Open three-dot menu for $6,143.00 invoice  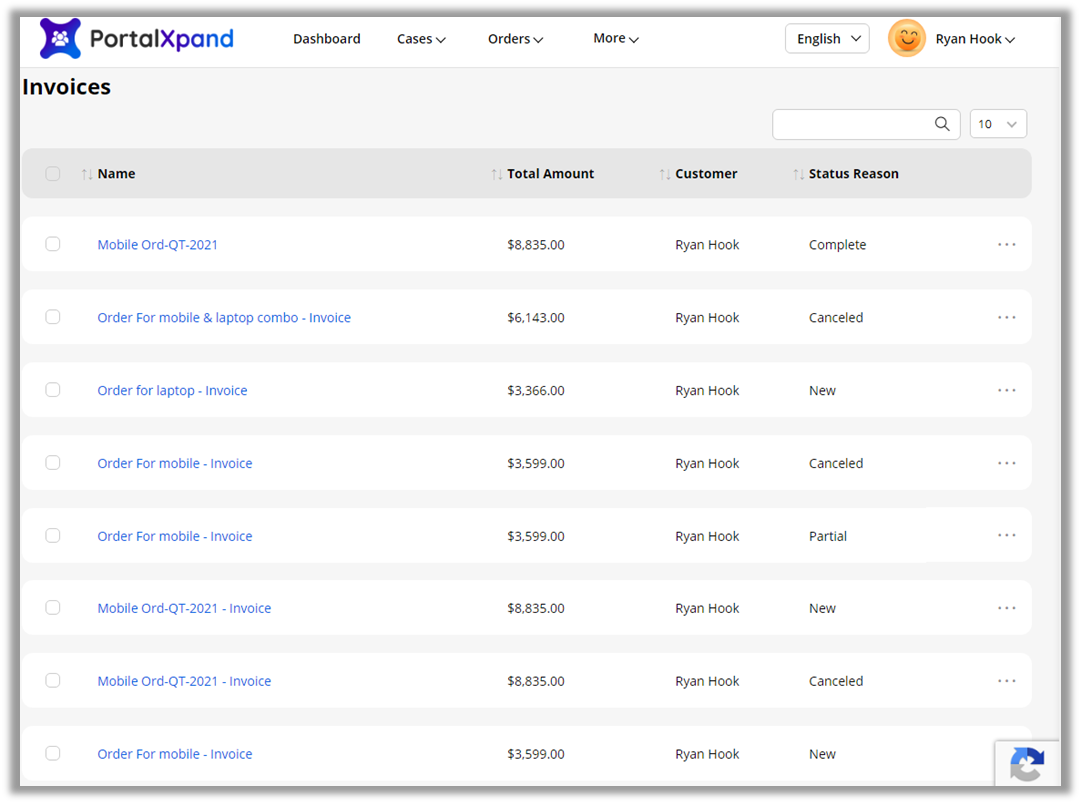[x=1006, y=318]
